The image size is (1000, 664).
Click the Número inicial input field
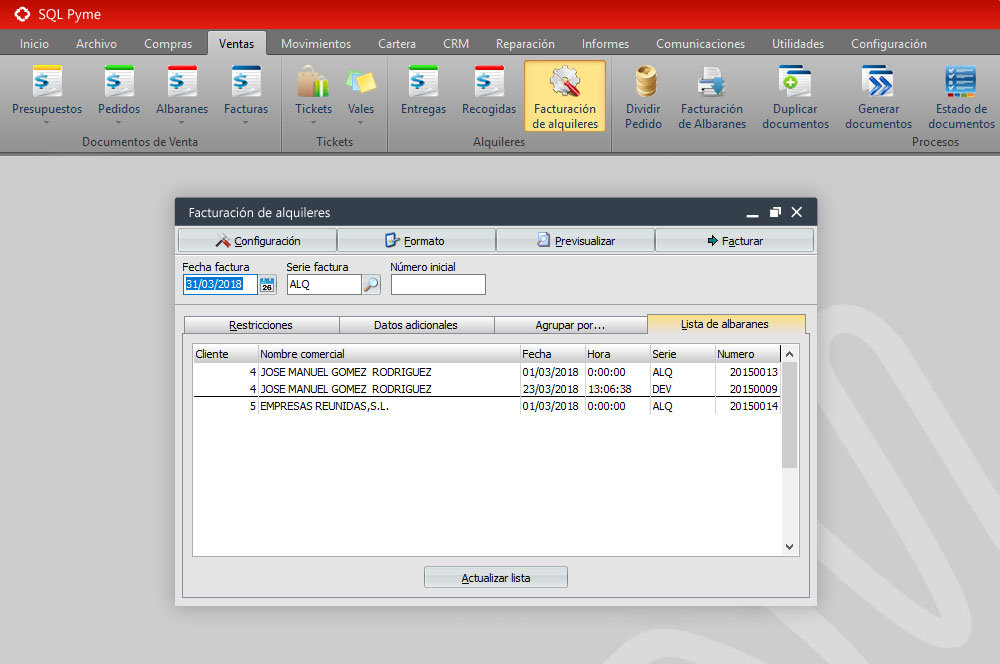[x=438, y=285]
